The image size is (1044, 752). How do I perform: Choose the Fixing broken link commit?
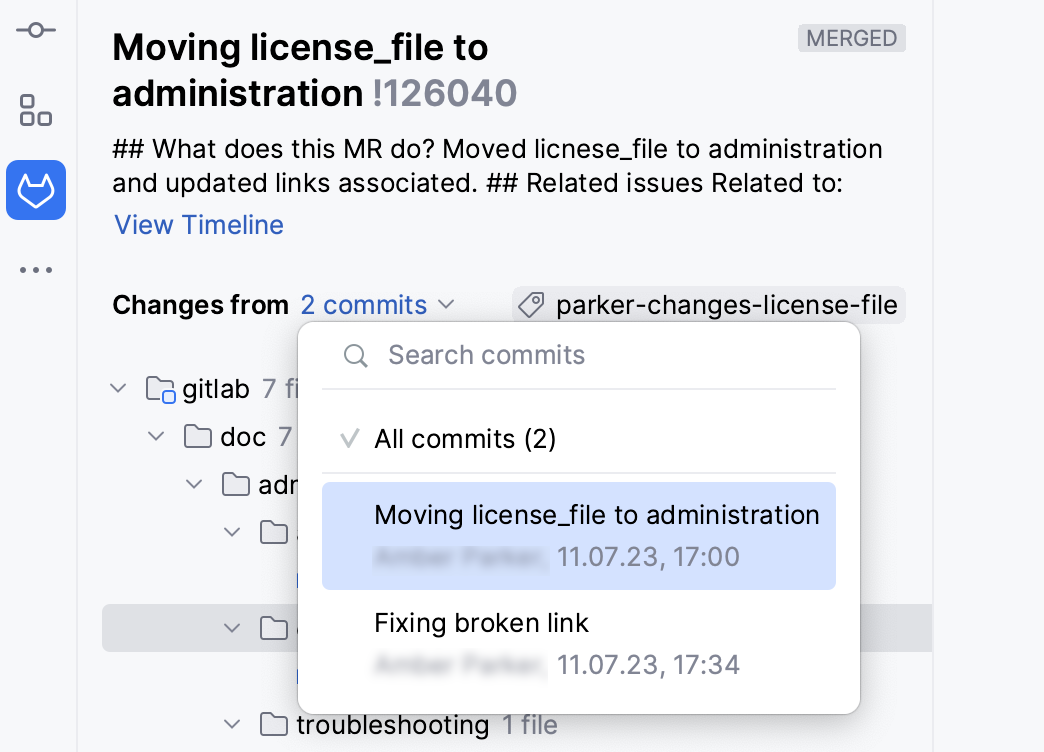pyautogui.click(x=578, y=643)
